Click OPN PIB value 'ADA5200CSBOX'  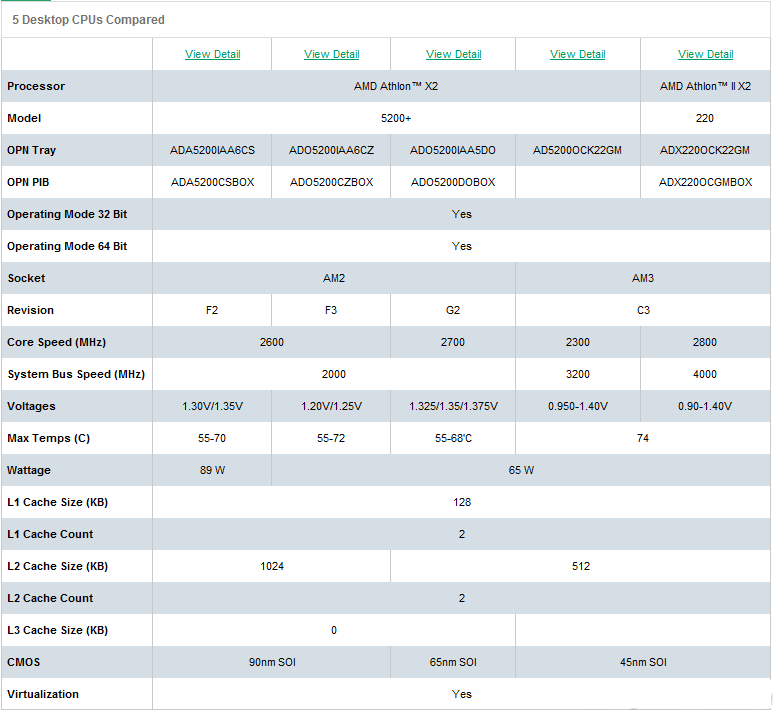click(x=212, y=182)
